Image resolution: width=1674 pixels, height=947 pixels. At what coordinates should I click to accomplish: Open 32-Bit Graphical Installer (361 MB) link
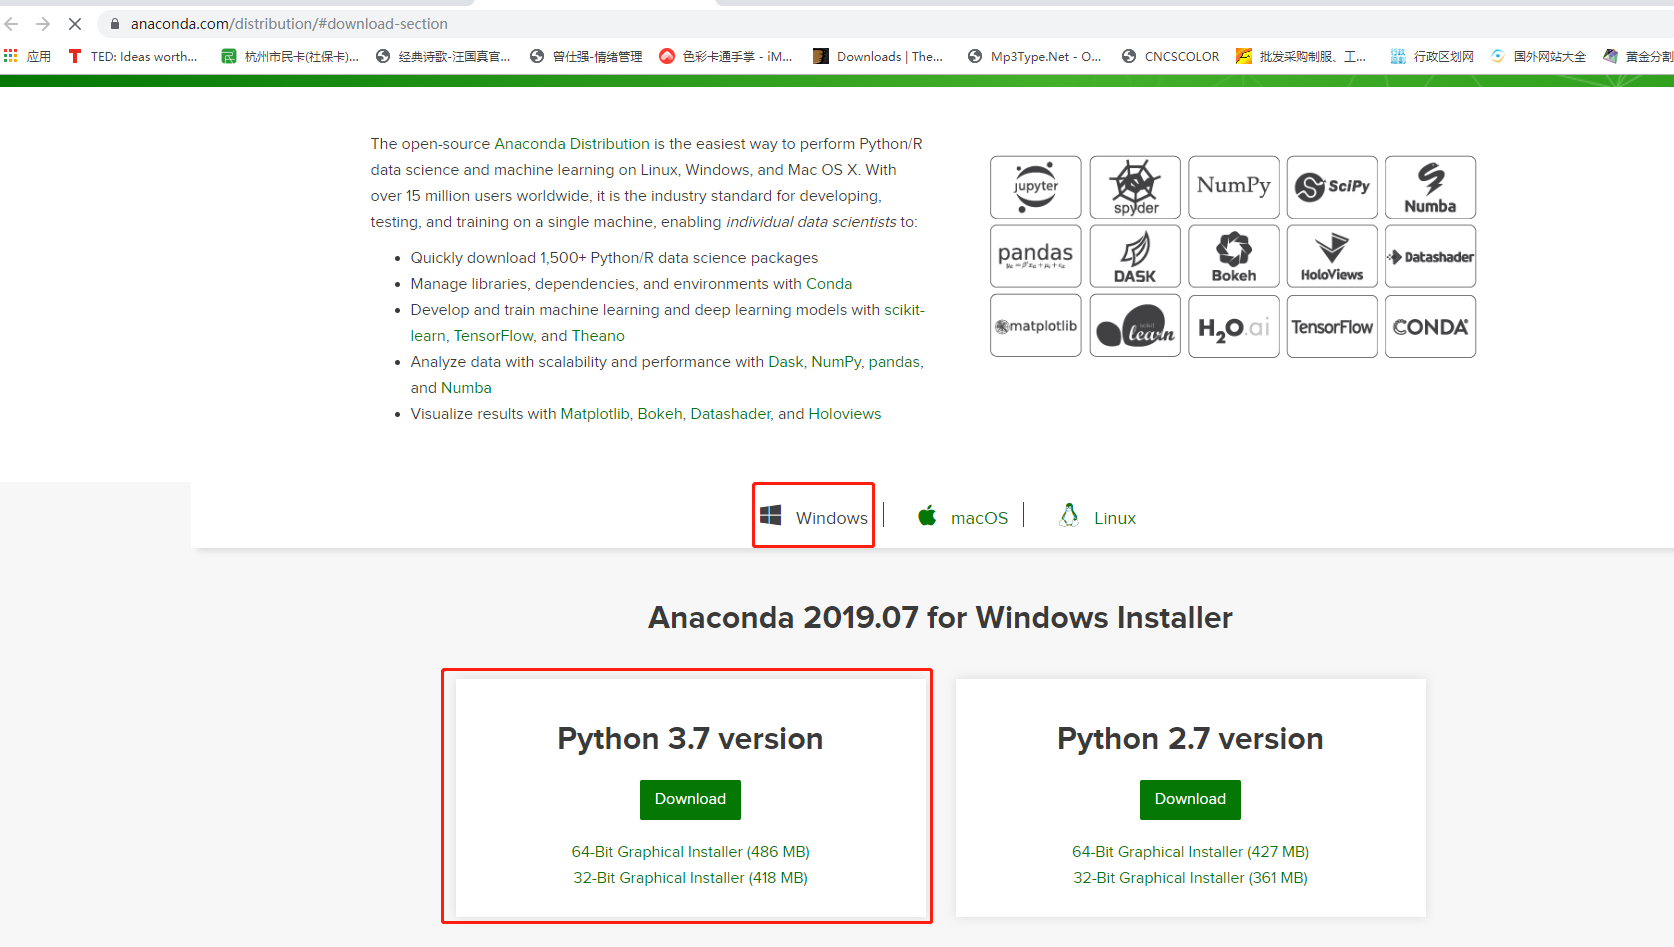pyautogui.click(x=1190, y=878)
